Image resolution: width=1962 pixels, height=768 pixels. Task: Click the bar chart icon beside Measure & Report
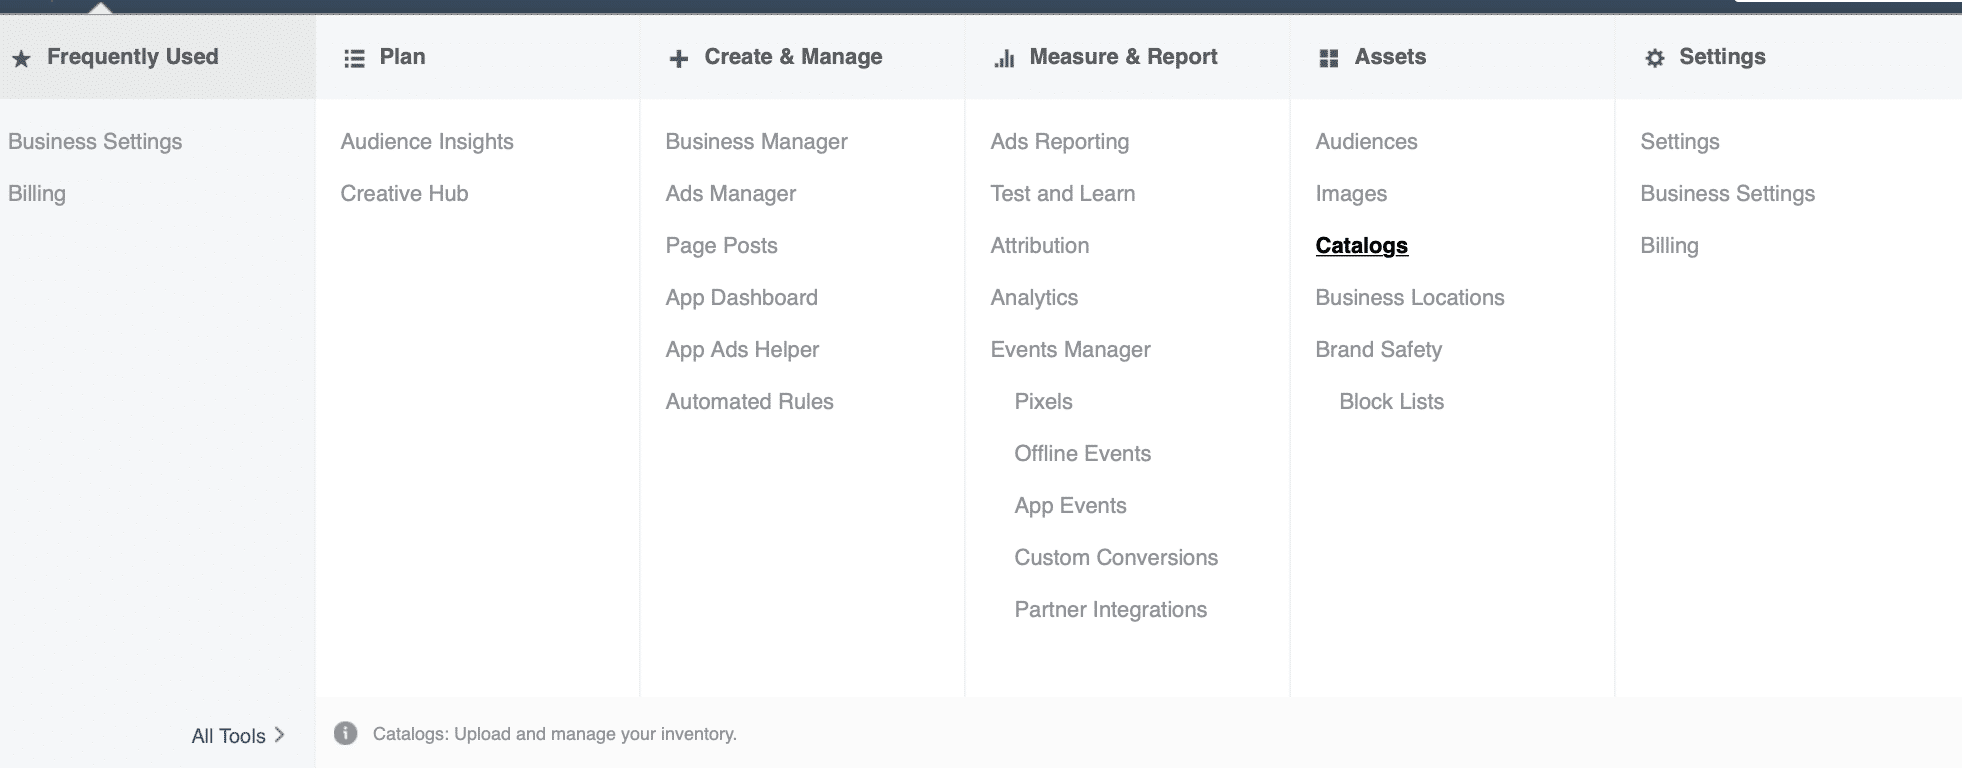[x=1004, y=59]
